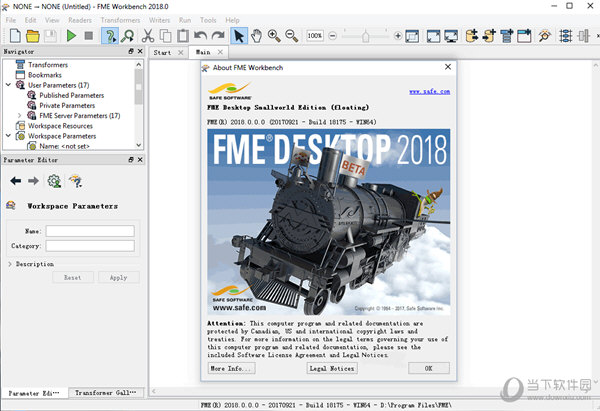
Task: Select Workspace Resources in Navigator
Action: pos(60,126)
